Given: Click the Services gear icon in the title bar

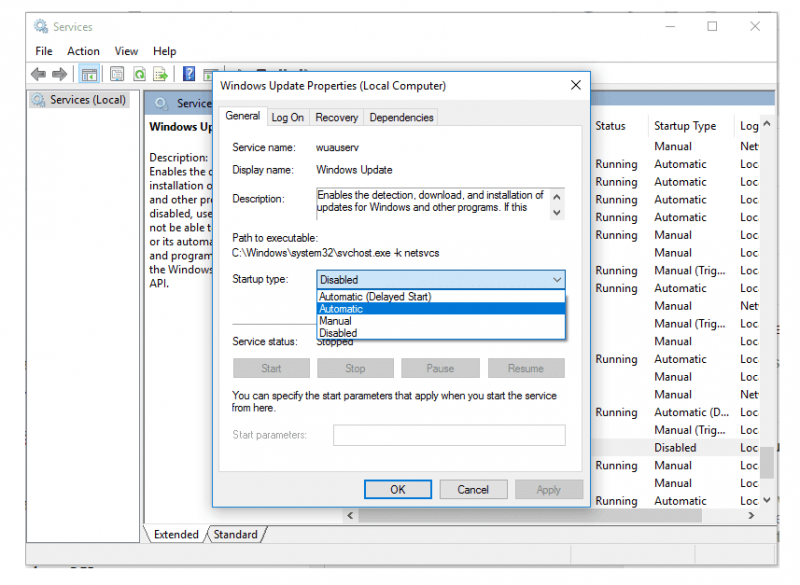Looking at the screenshot, I should (x=40, y=26).
